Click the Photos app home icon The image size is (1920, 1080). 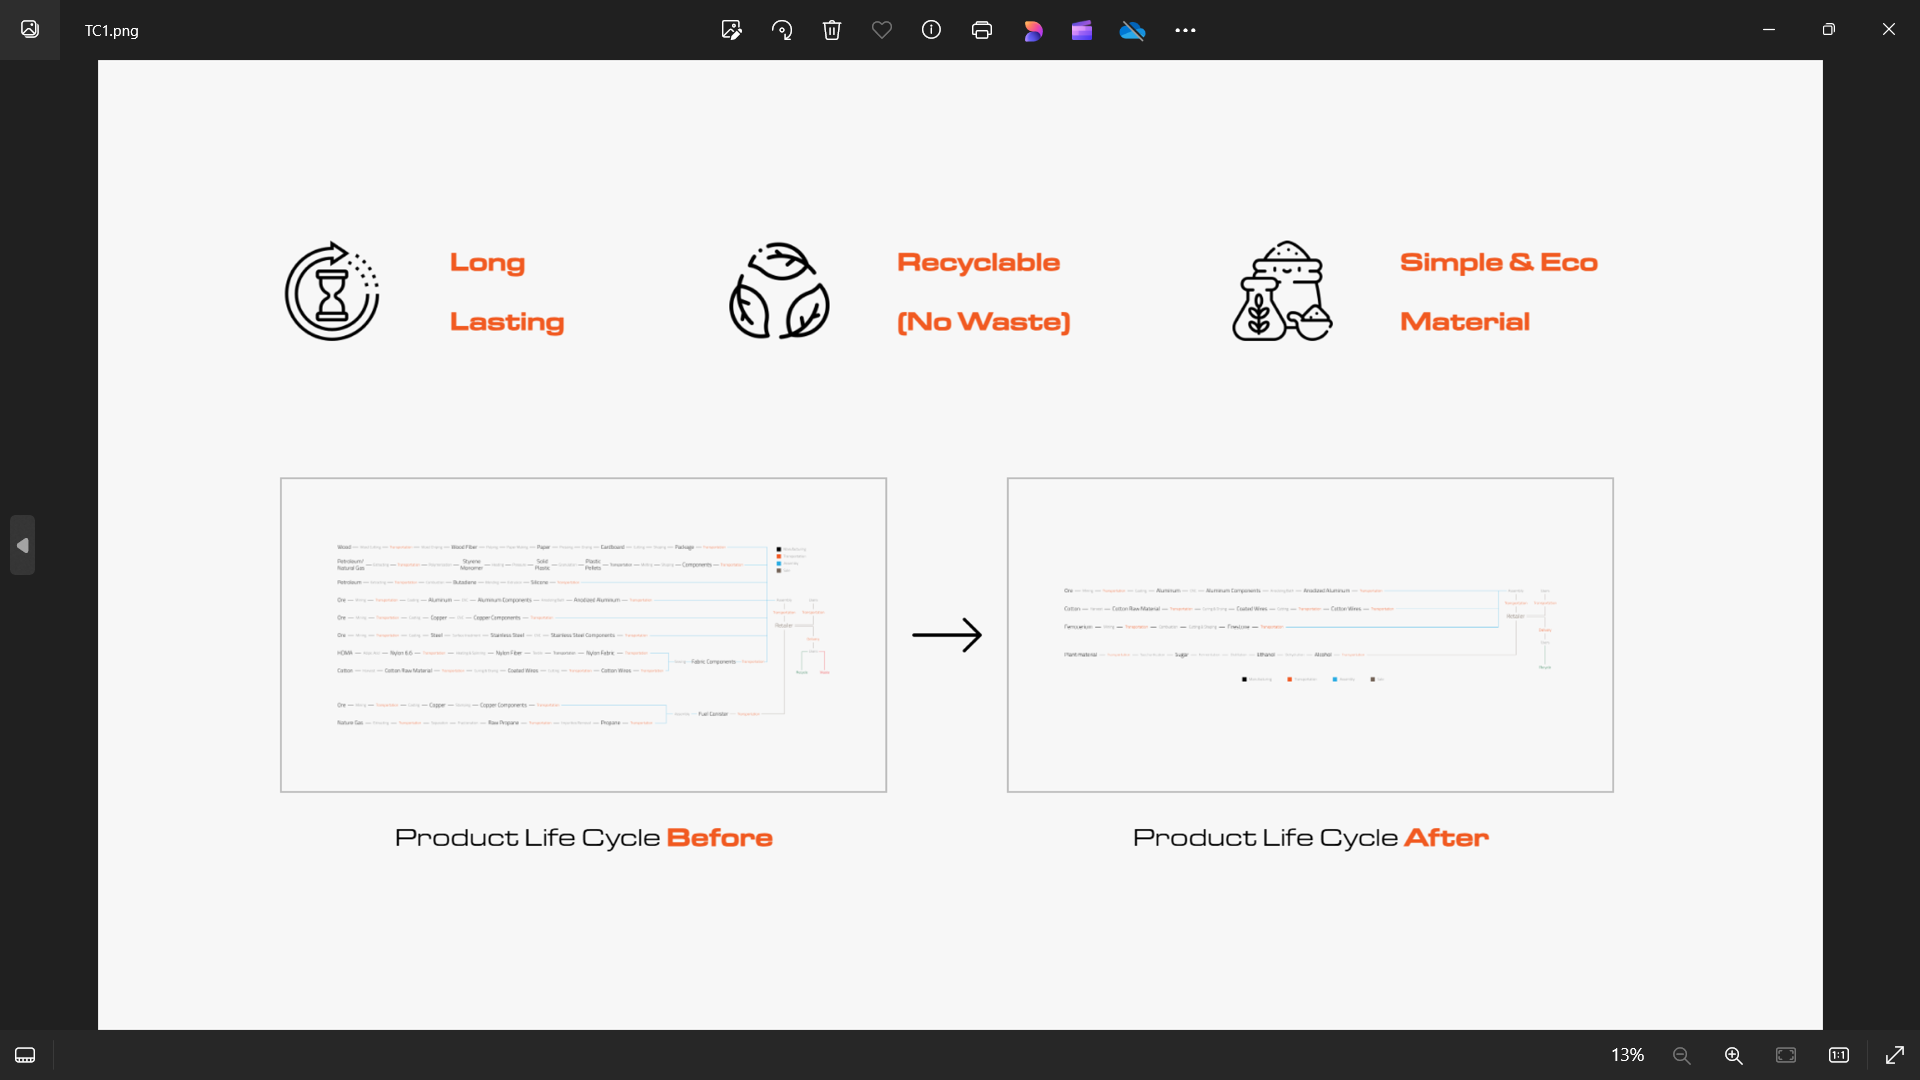[30, 30]
